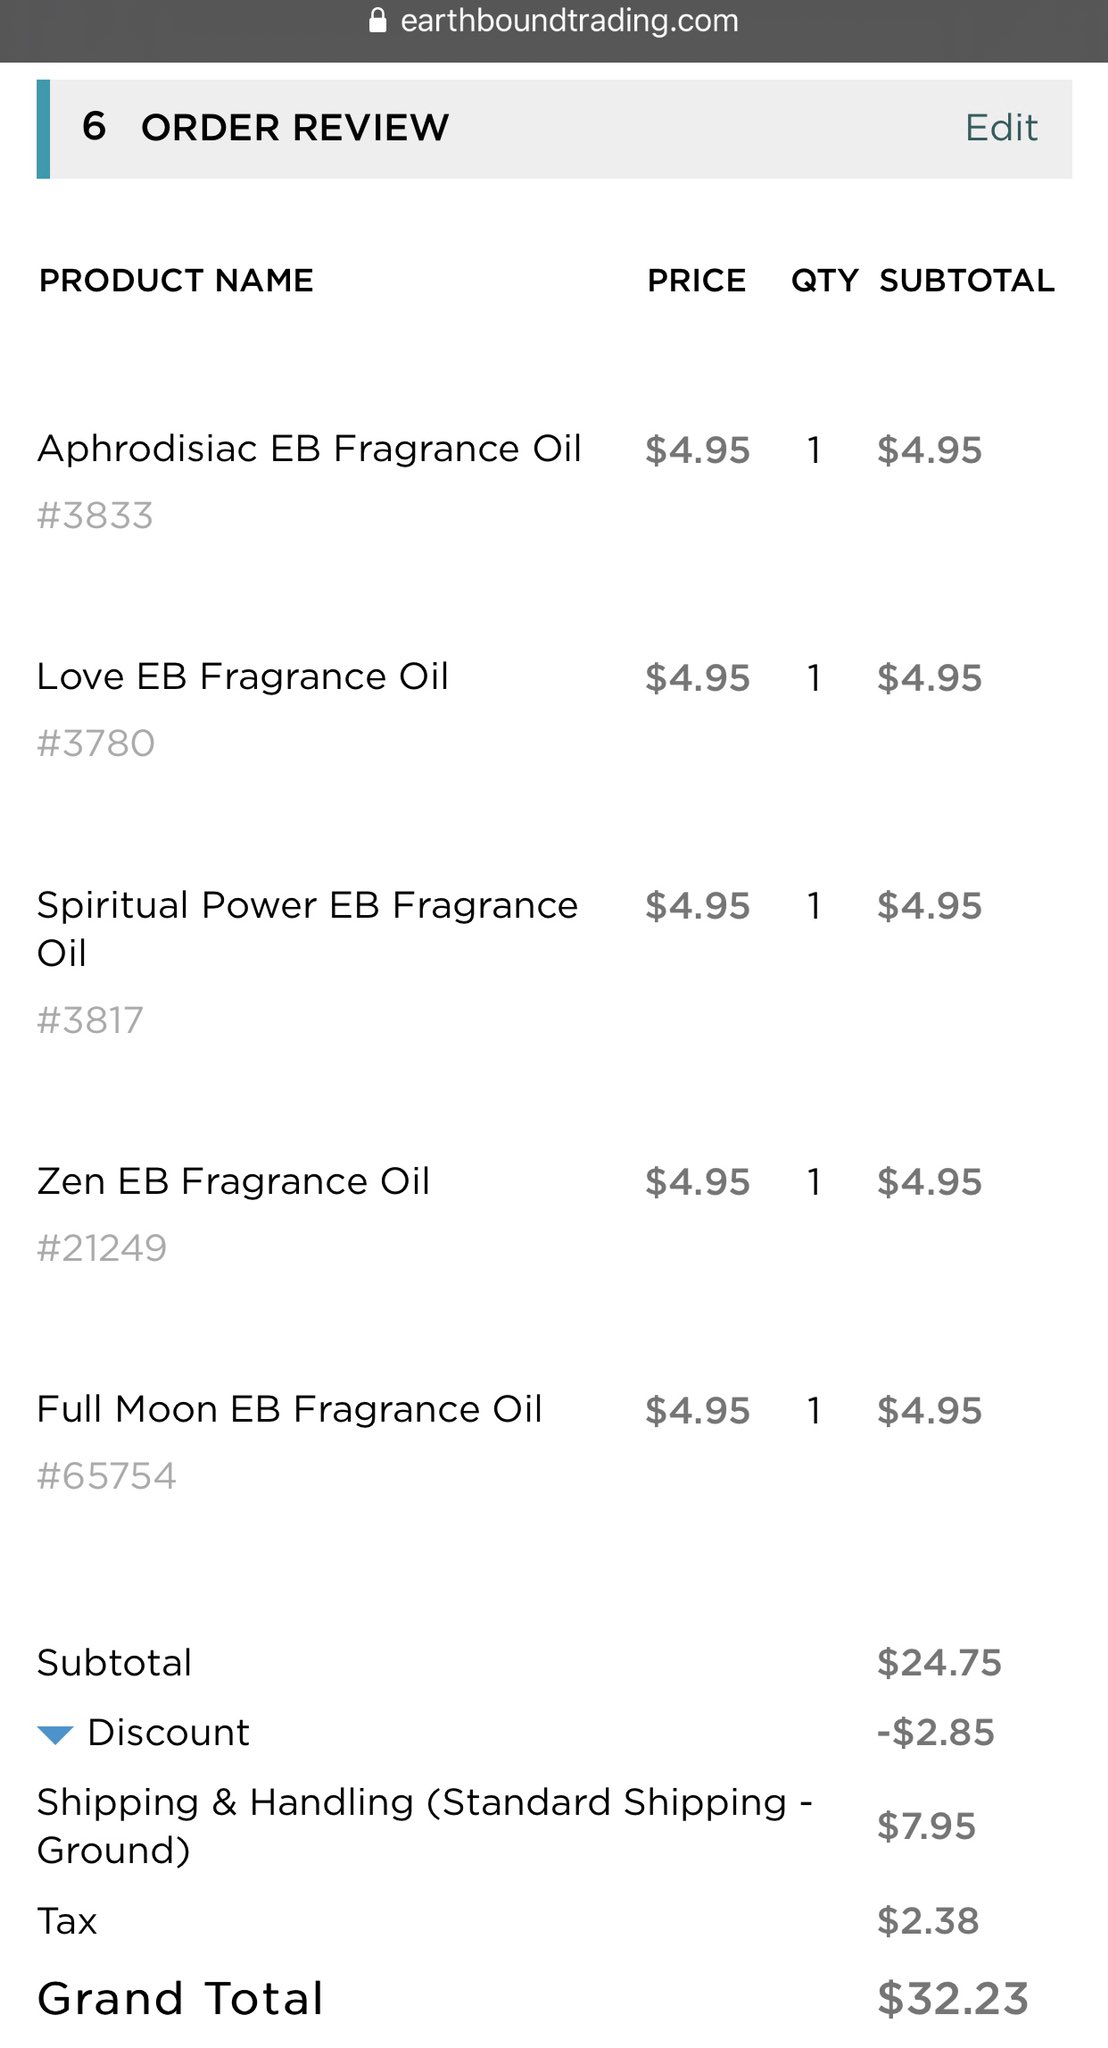Click the lock icon in address bar
The height and width of the screenshot is (2048, 1108).
click(377, 20)
